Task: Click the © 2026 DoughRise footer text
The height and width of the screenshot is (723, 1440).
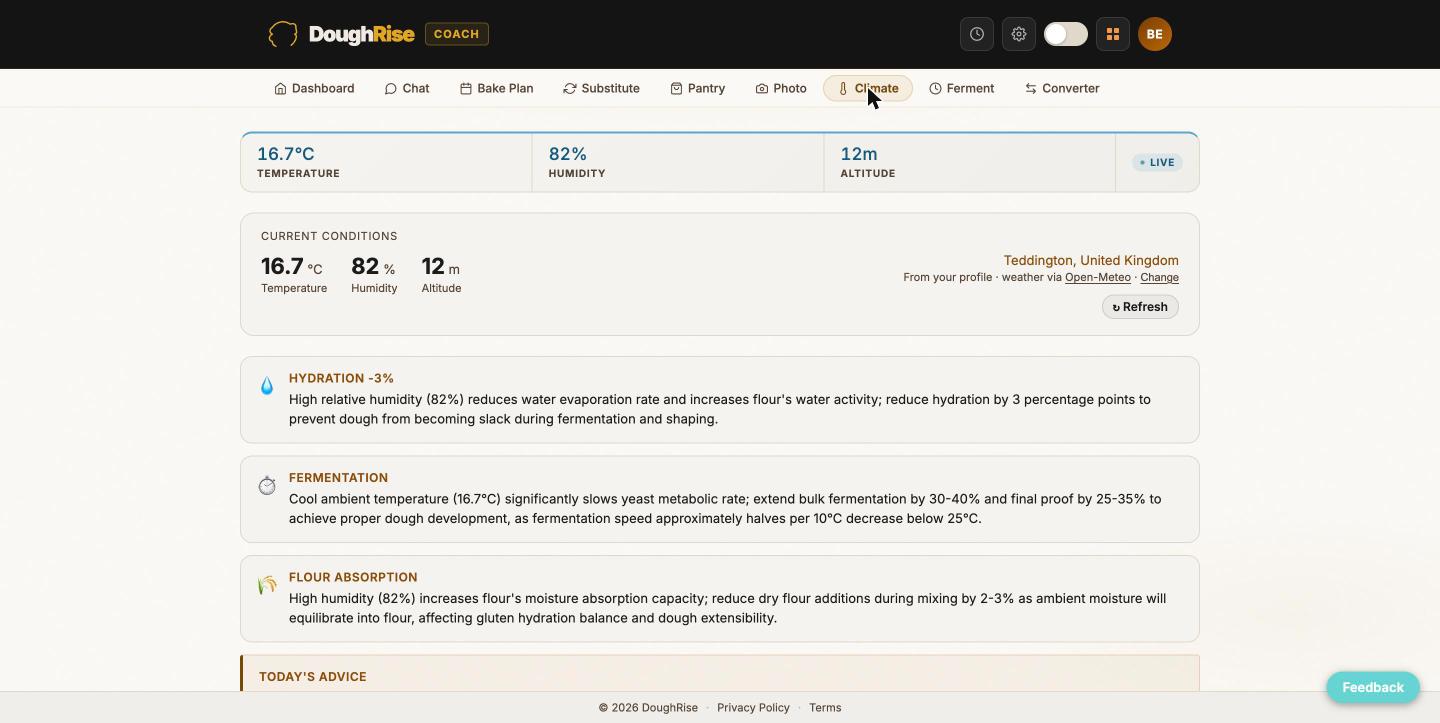Action: (648, 707)
